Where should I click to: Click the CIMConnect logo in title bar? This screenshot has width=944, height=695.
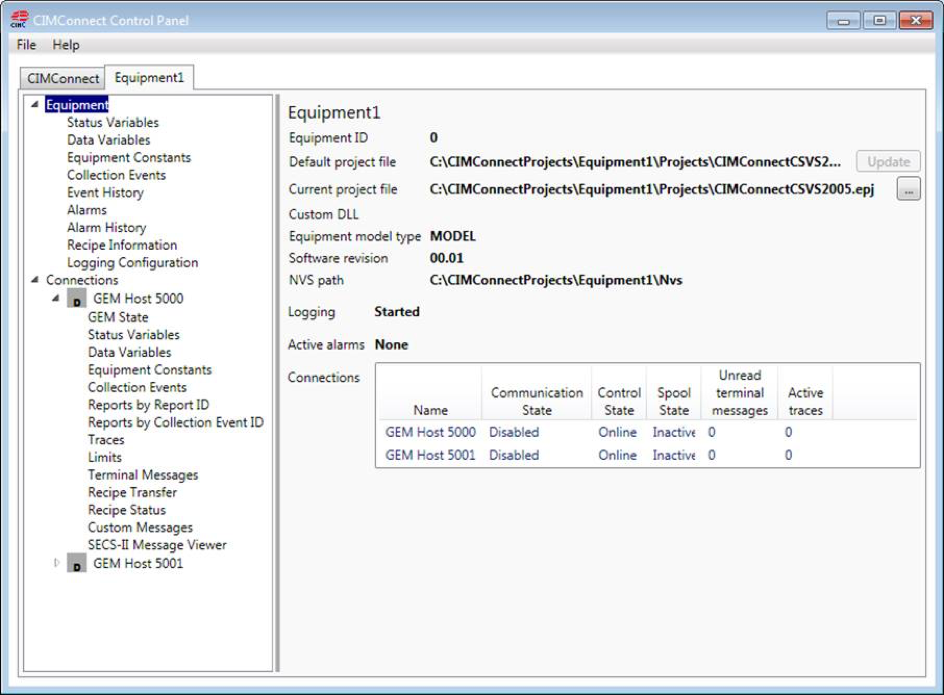[19, 20]
